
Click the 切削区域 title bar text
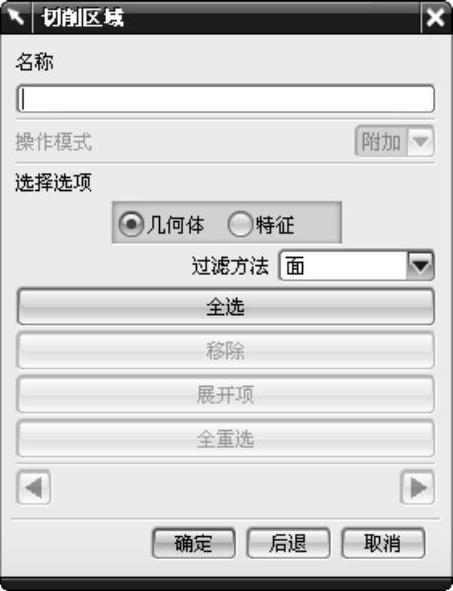point(83,18)
